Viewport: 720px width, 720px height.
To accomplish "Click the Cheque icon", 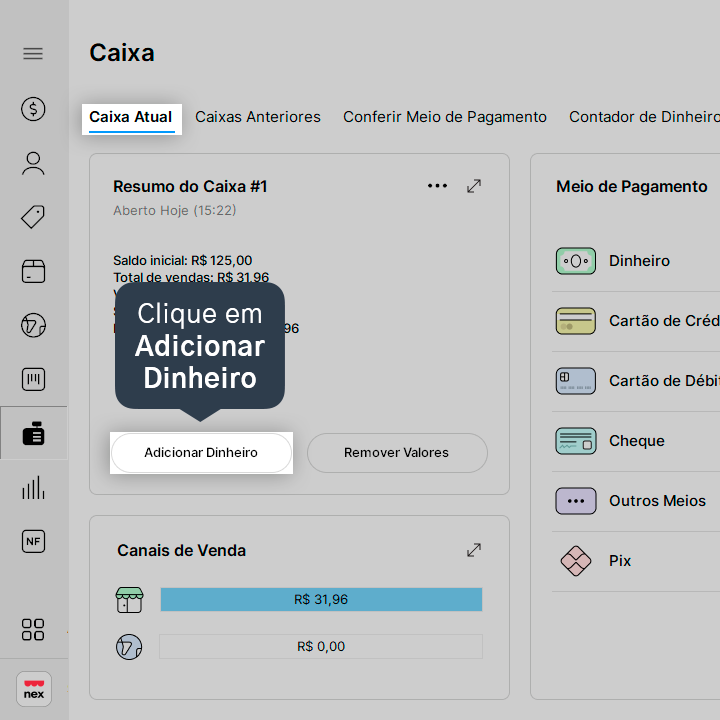I will coord(576,441).
